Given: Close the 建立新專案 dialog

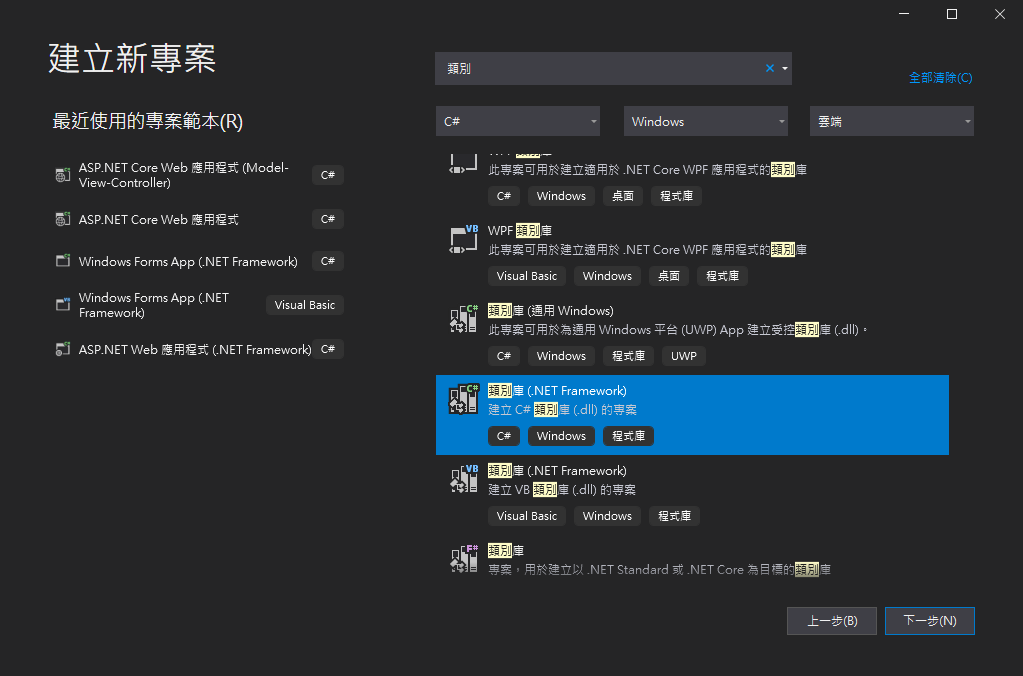Looking at the screenshot, I should tap(1000, 14).
